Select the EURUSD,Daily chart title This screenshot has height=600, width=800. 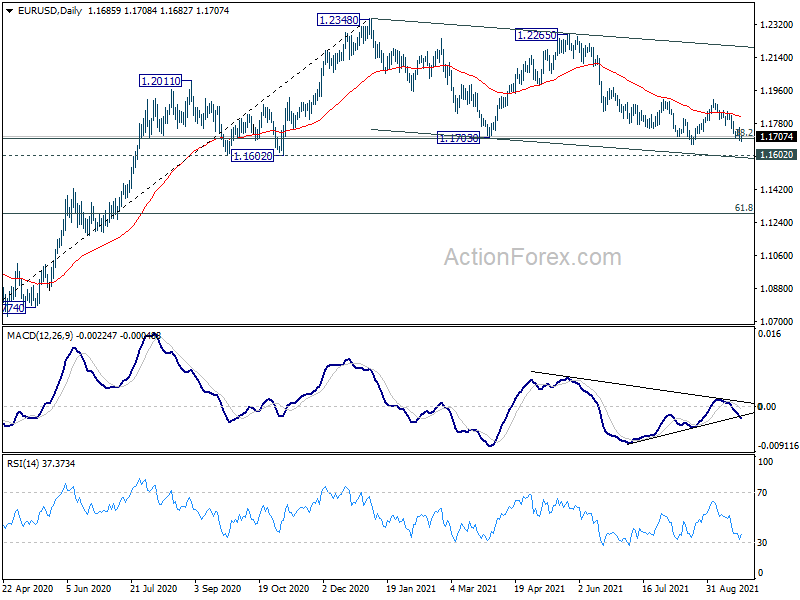(x=49, y=11)
